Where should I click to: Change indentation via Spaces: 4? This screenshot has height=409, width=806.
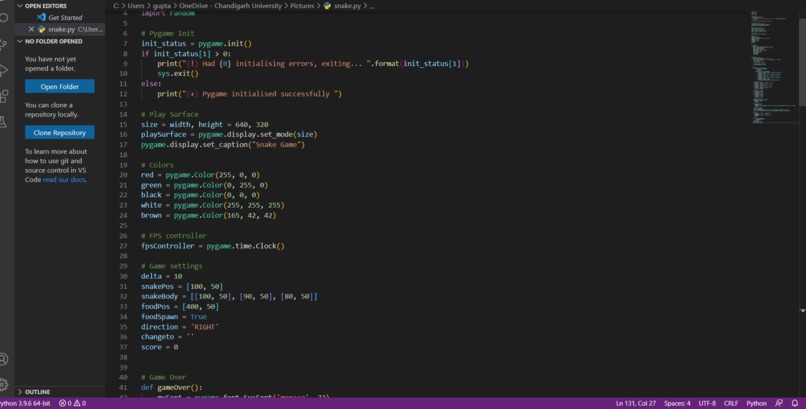pyautogui.click(x=677, y=403)
